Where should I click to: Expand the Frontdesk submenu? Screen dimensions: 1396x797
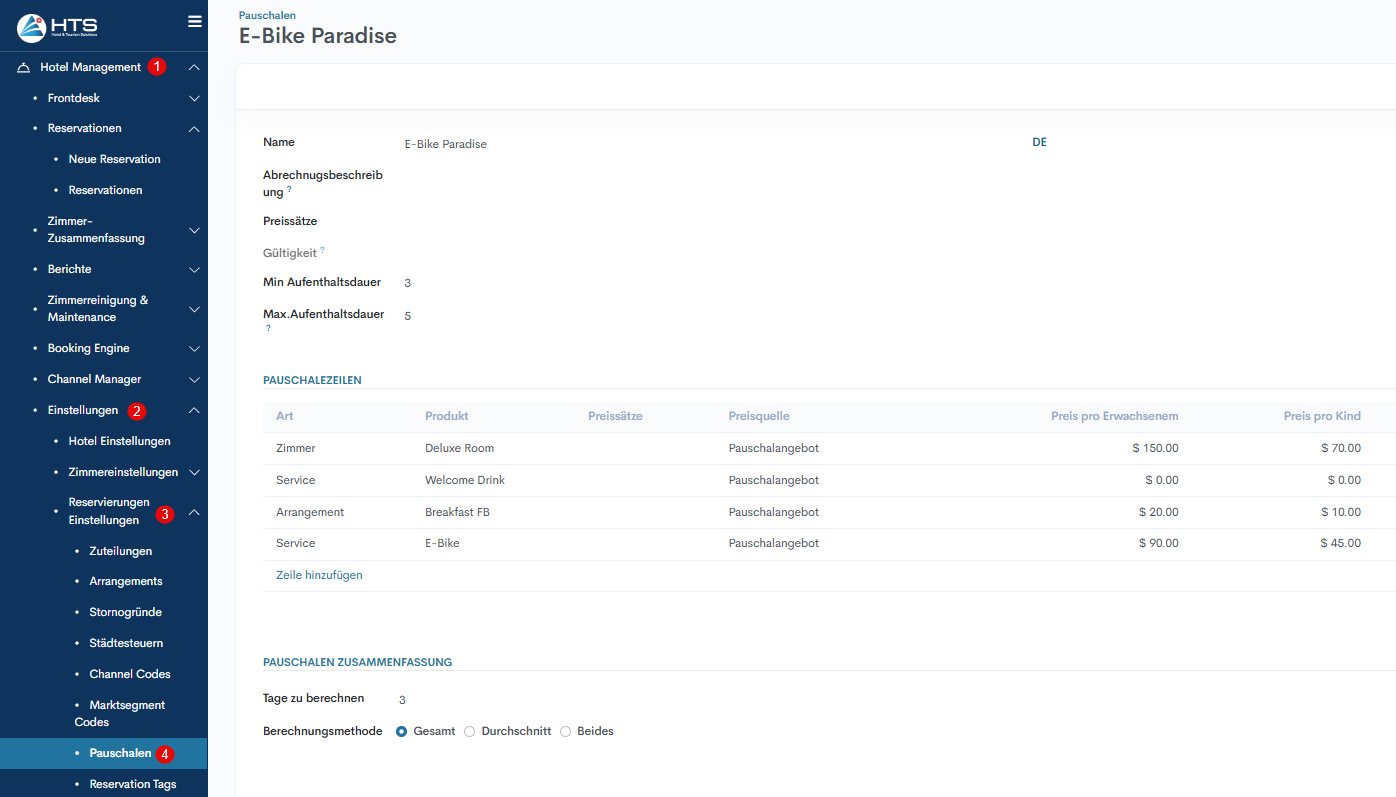(194, 99)
